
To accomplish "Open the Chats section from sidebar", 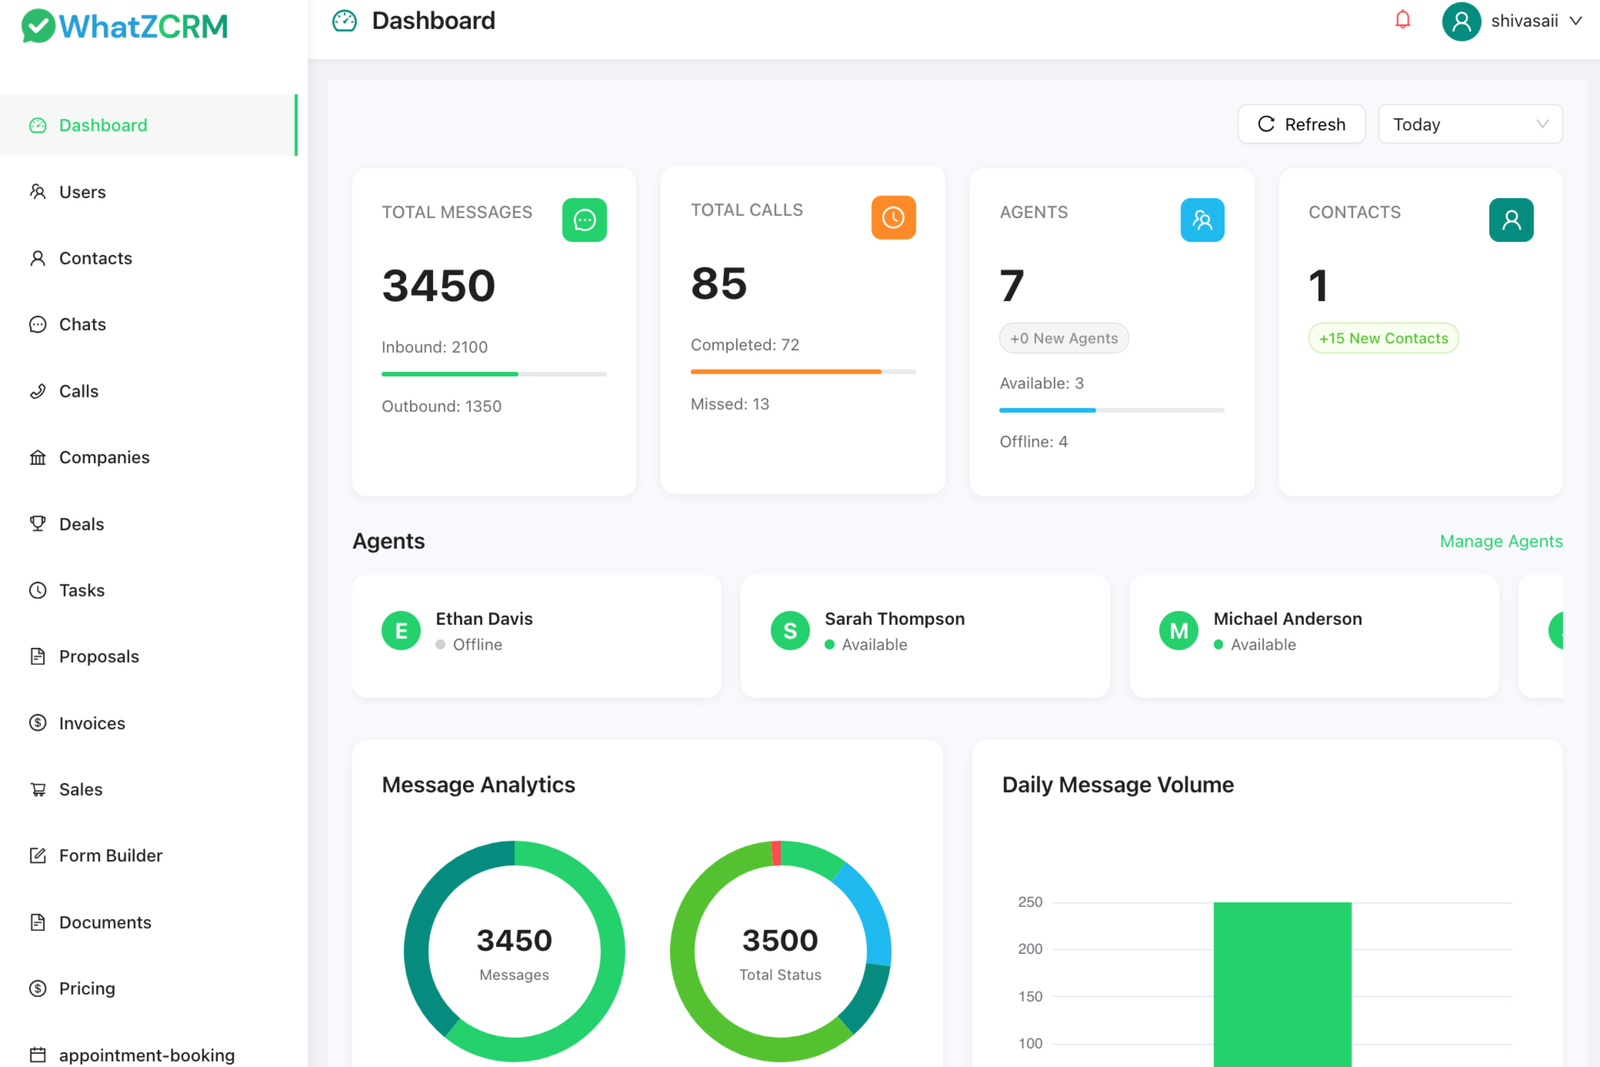I will click(82, 324).
